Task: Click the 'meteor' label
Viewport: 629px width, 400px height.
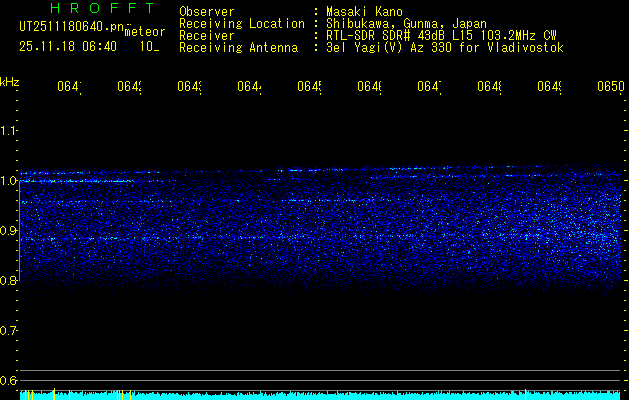Action: [x=145, y=32]
